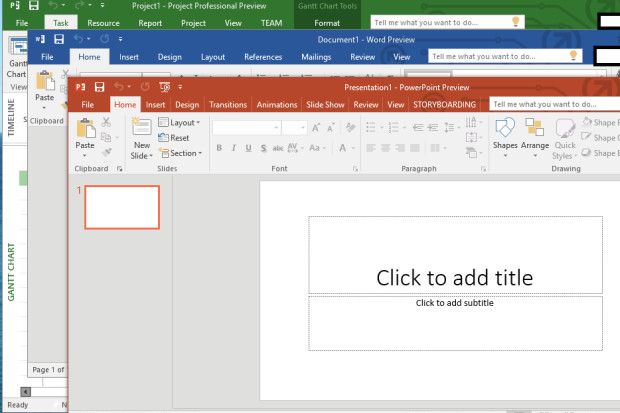Open the font name combo box
Viewport: 620px width, 413px height.
coord(247,128)
